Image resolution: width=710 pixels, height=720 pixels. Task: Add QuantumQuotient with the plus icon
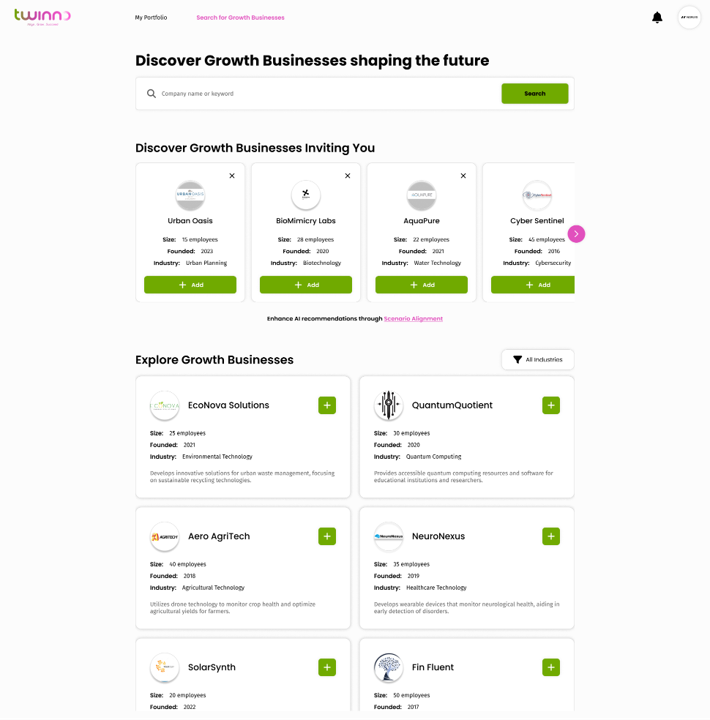(x=551, y=405)
